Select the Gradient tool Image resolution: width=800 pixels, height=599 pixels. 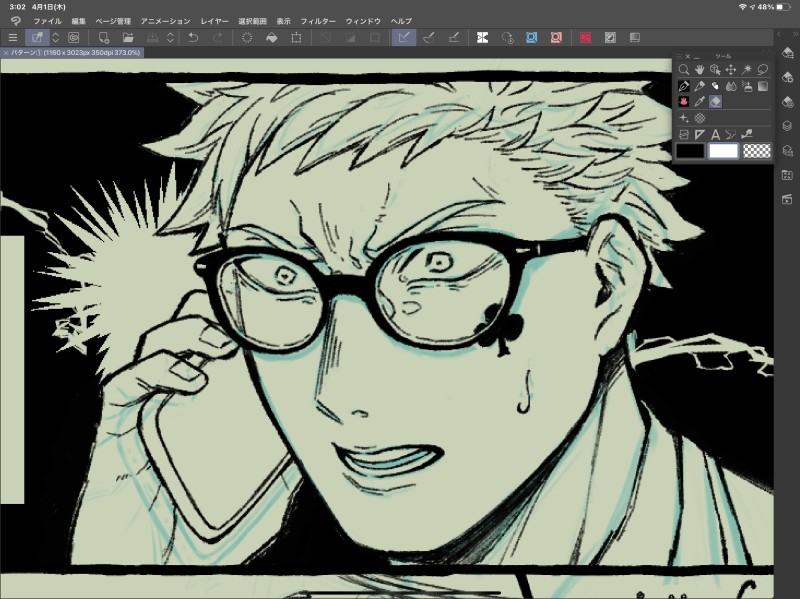click(x=763, y=86)
